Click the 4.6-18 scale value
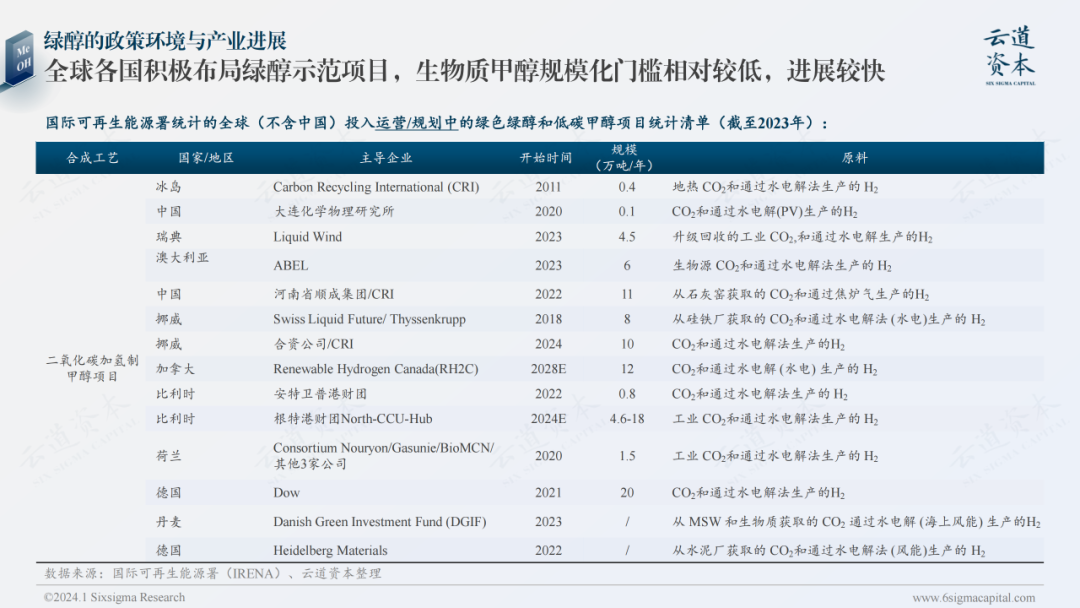This screenshot has width=1080, height=608. pos(627,419)
